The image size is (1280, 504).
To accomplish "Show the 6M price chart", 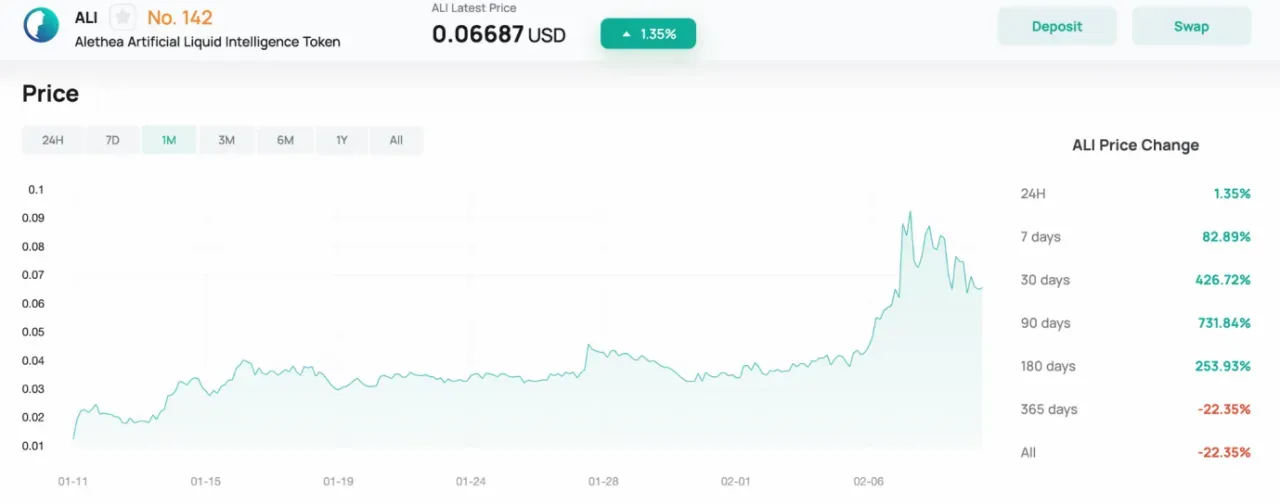I will pos(285,140).
